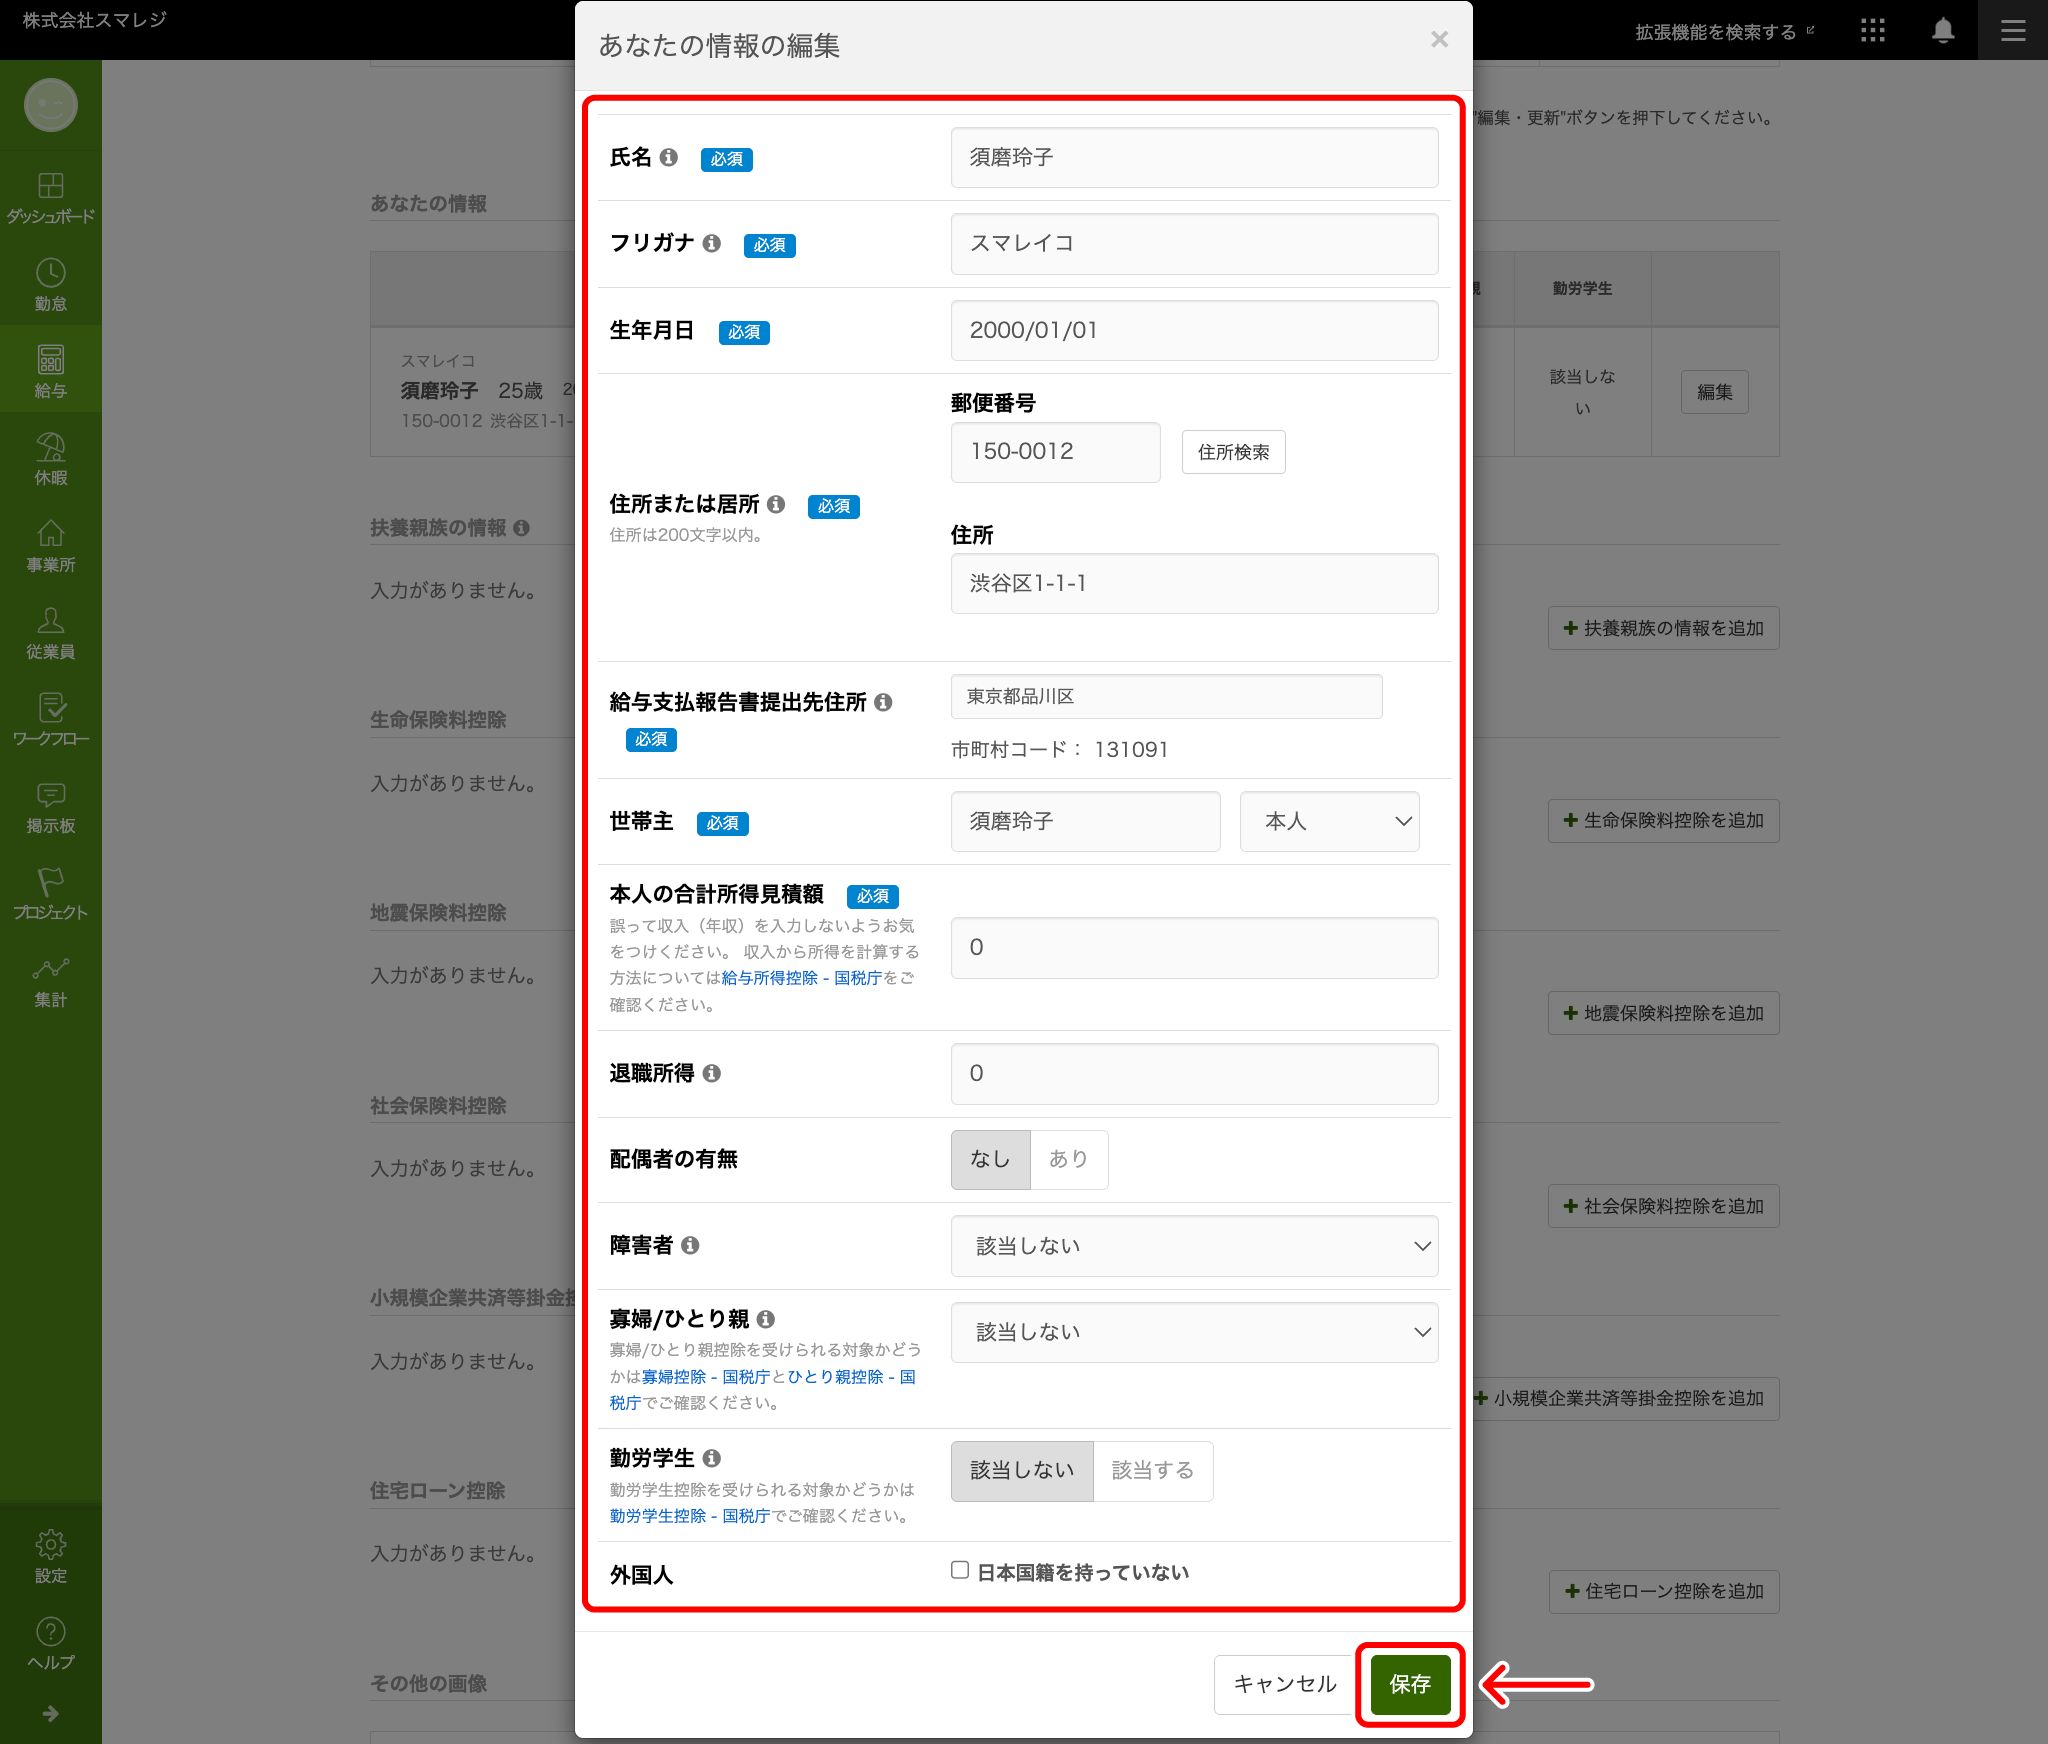
Task: Open the hamburger menu at top right
Action: point(2013,31)
